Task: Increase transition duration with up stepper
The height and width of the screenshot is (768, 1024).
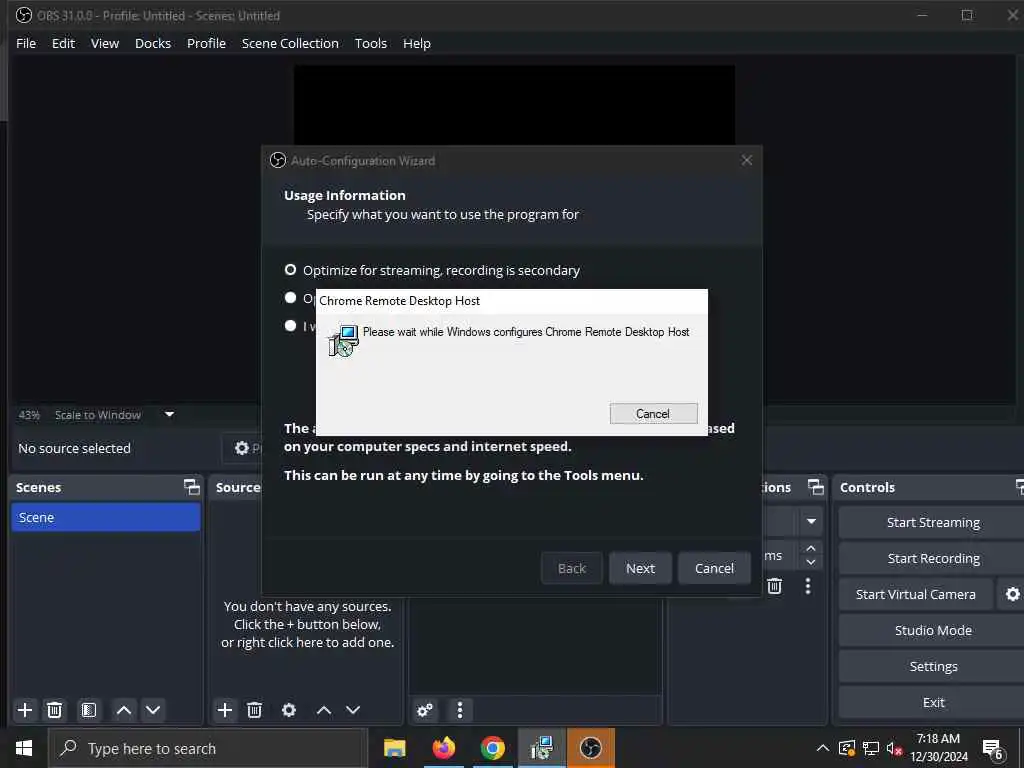Action: click(x=811, y=549)
